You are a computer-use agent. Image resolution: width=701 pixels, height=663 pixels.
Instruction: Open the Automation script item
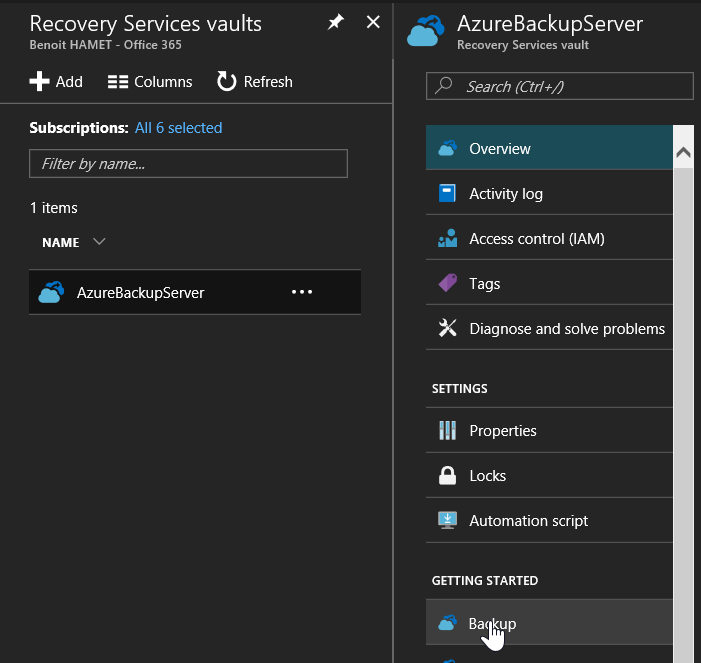click(x=528, y=521)
